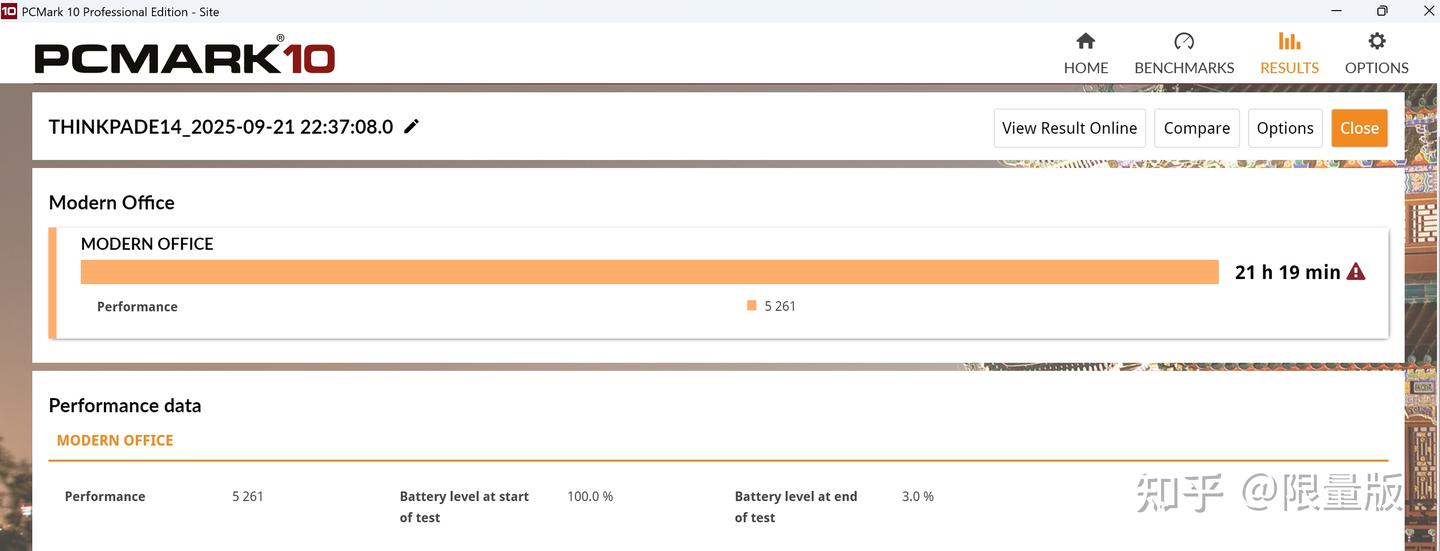Close the result with orange Close button
The height and width of the screenshot is (551, 1440).
click(x=1359, y=128)
